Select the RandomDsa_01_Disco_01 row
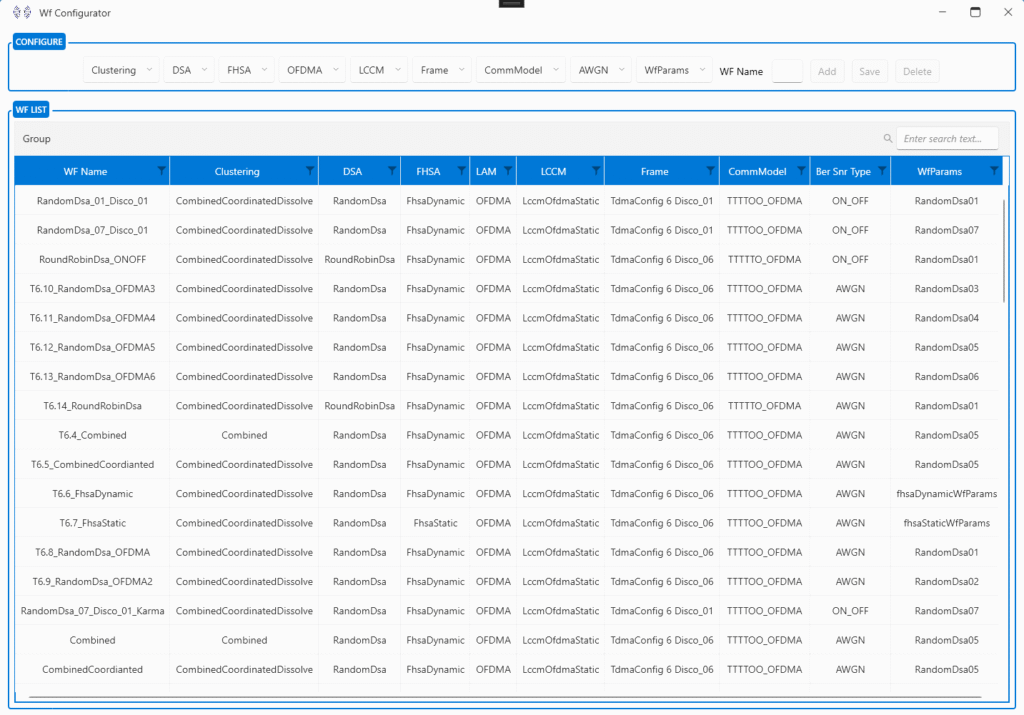1024x715 pixels. pyautogui.click(x=506, y=200)
